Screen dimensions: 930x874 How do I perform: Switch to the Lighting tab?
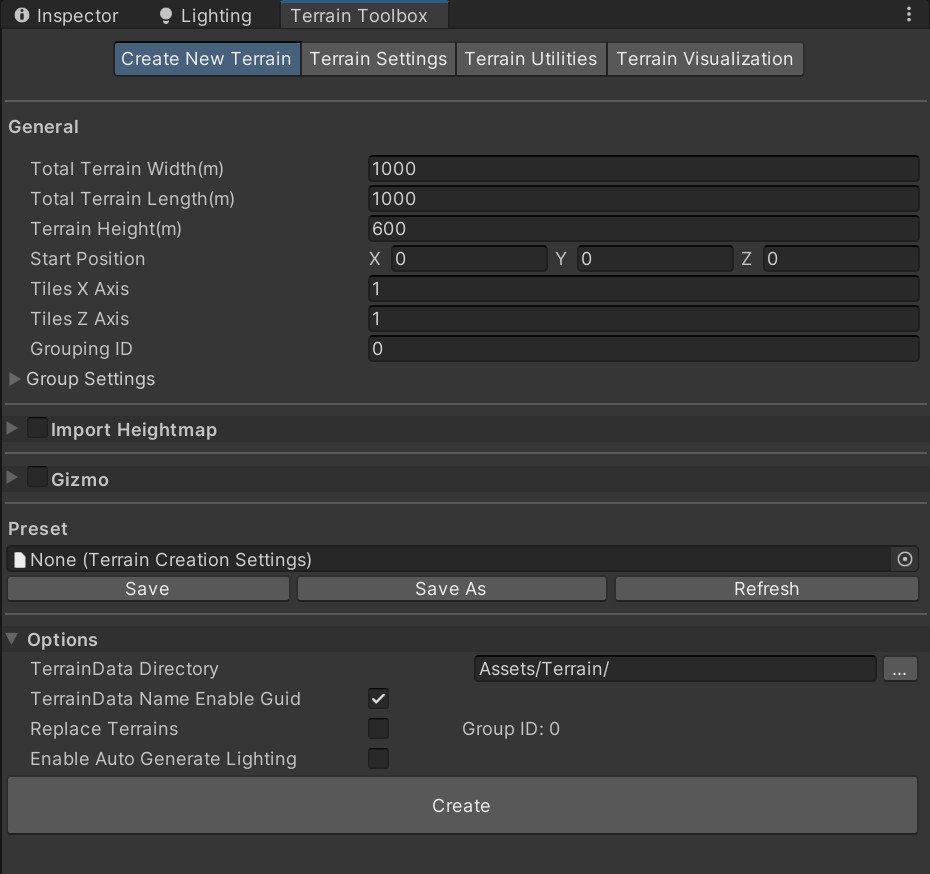point(206,15)
